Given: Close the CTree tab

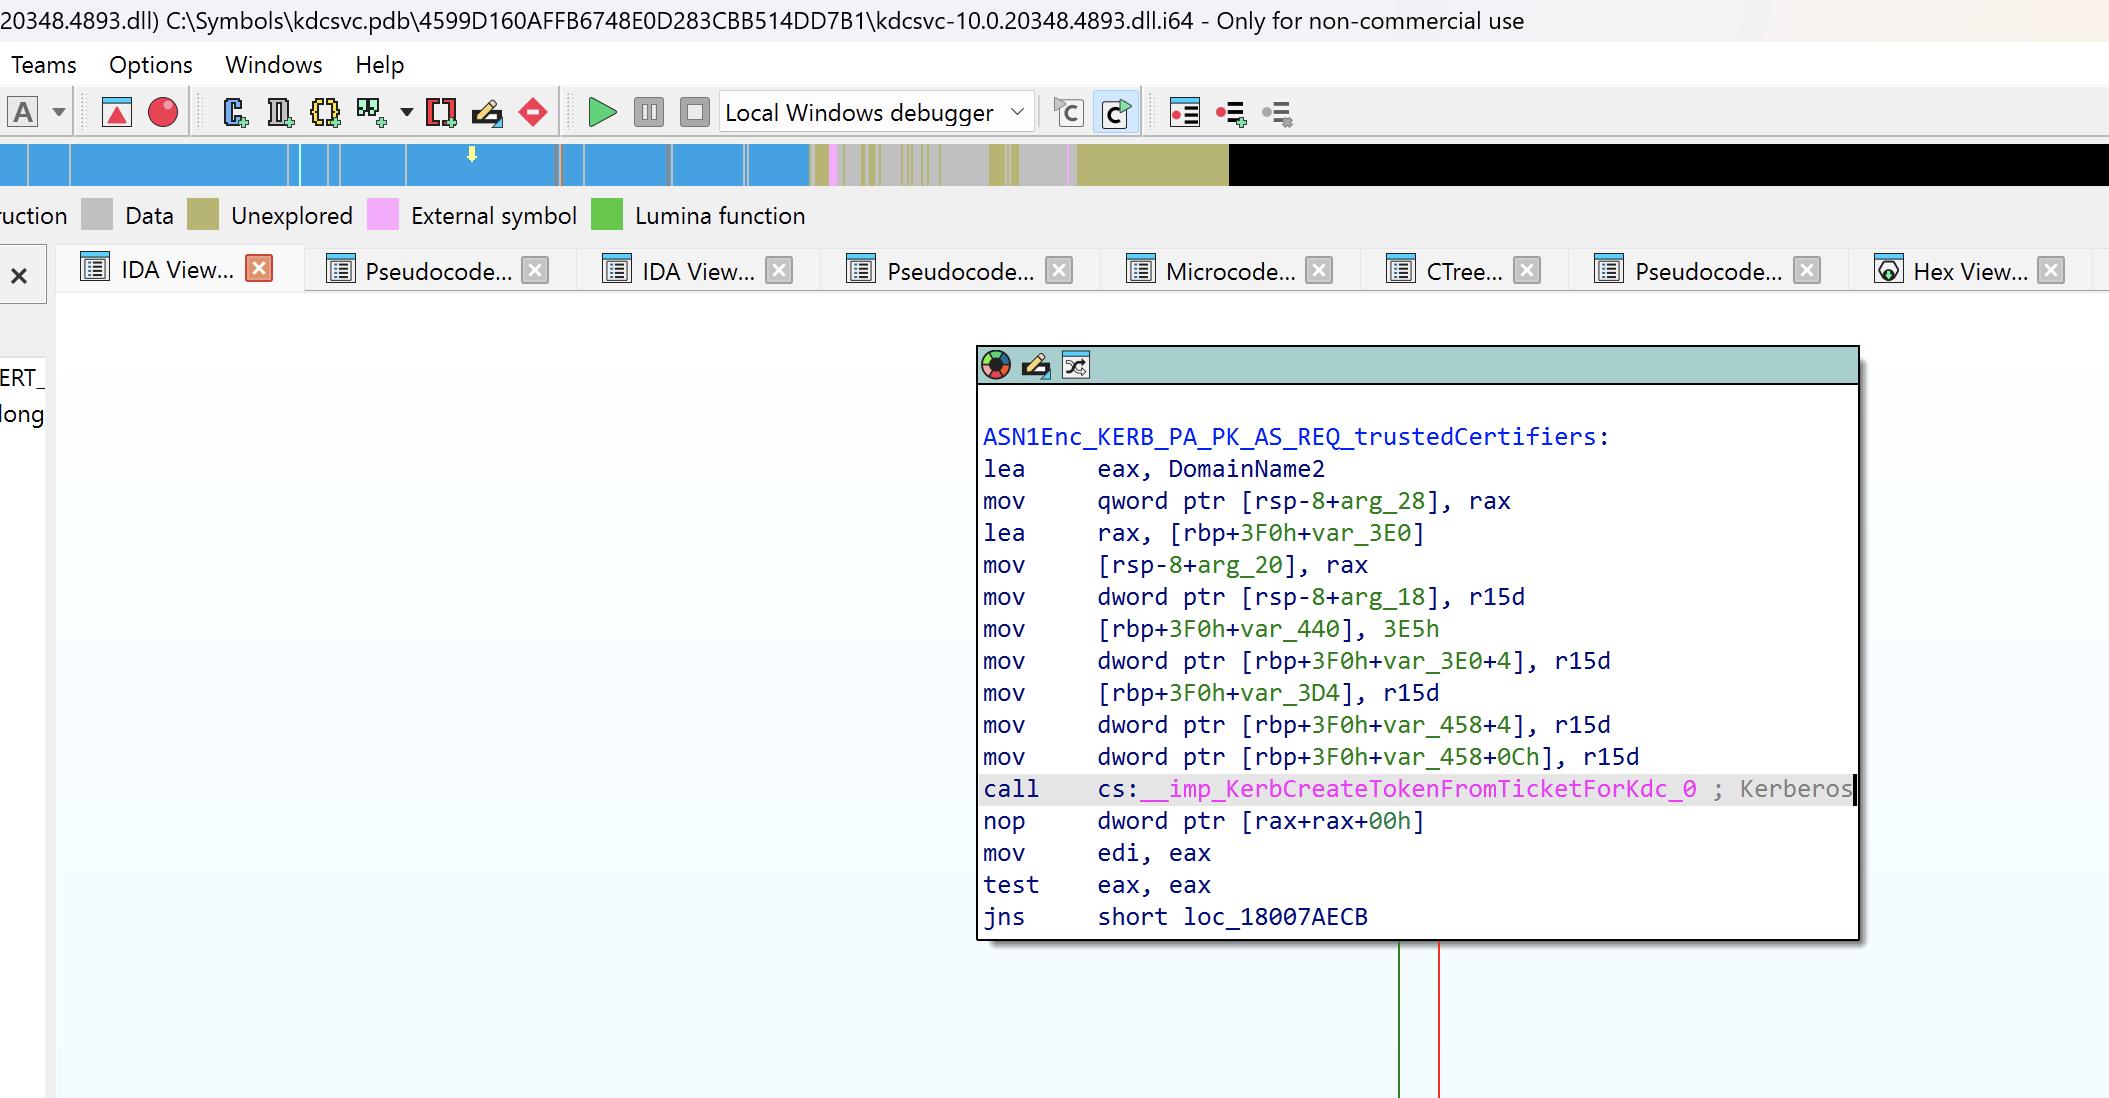Looking at the screenshot, I should [x=1527, y=270].
